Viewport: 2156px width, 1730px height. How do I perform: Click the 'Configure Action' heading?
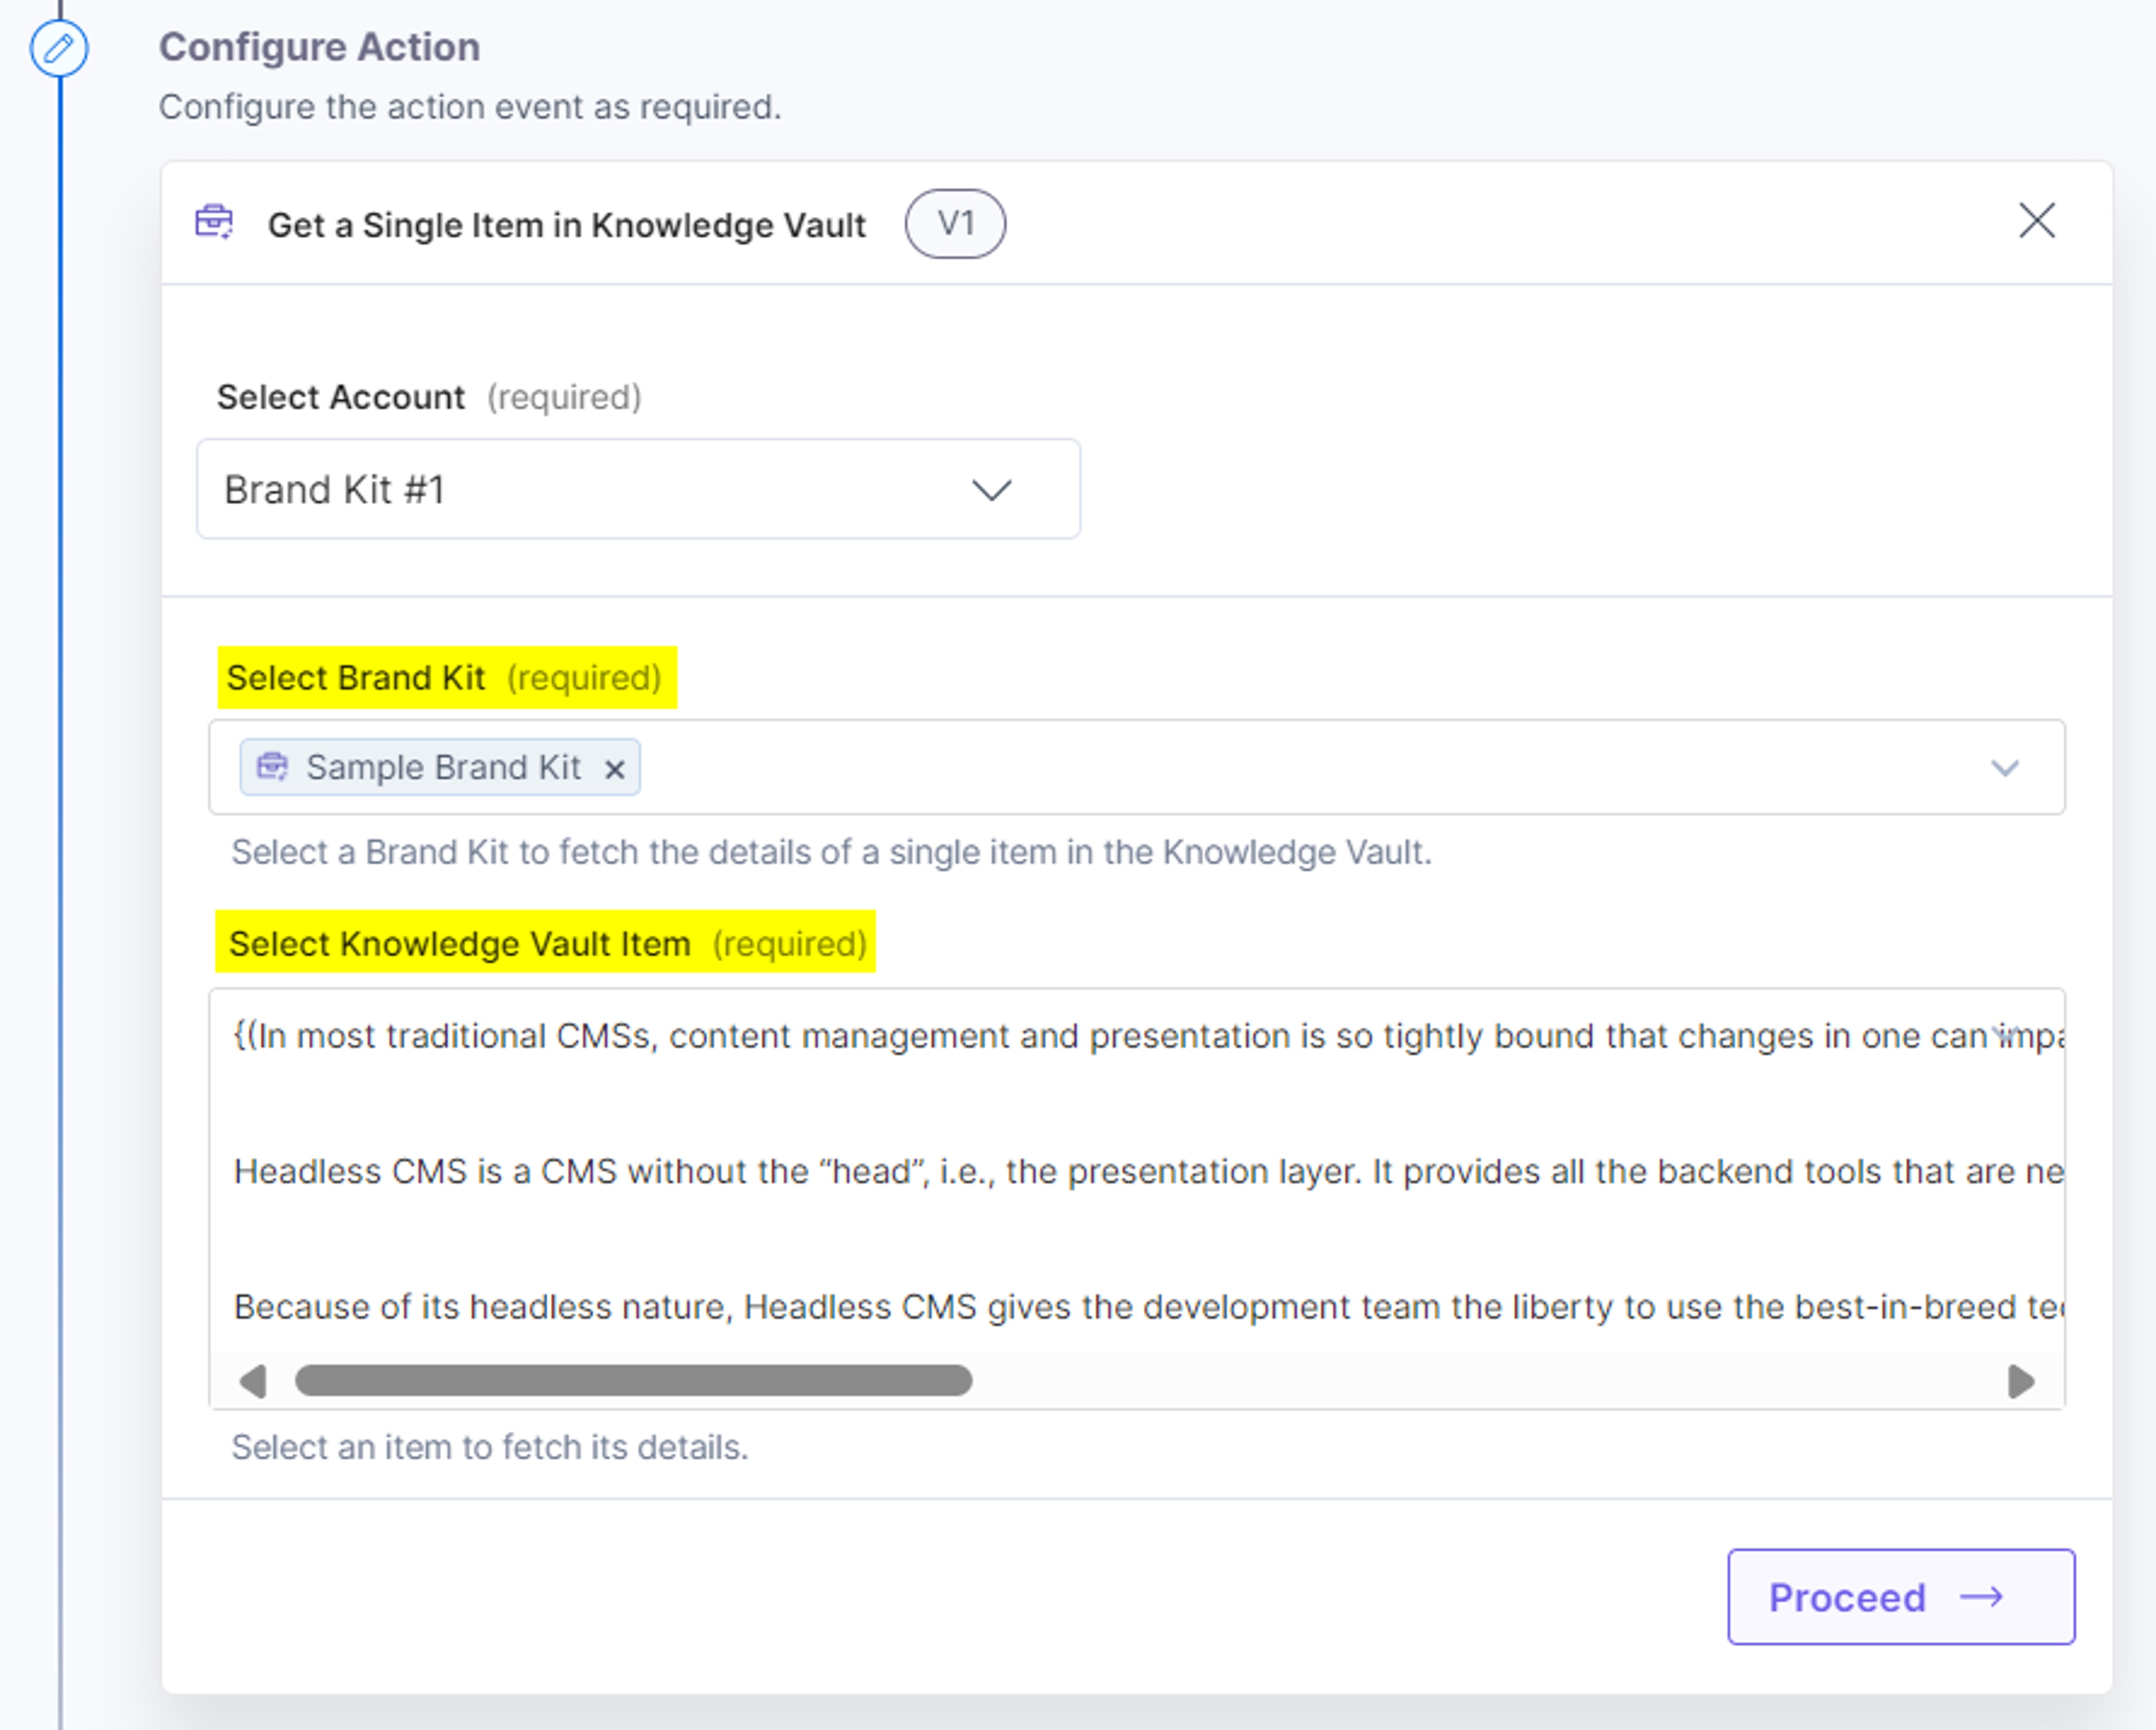[x=320, y=47]
